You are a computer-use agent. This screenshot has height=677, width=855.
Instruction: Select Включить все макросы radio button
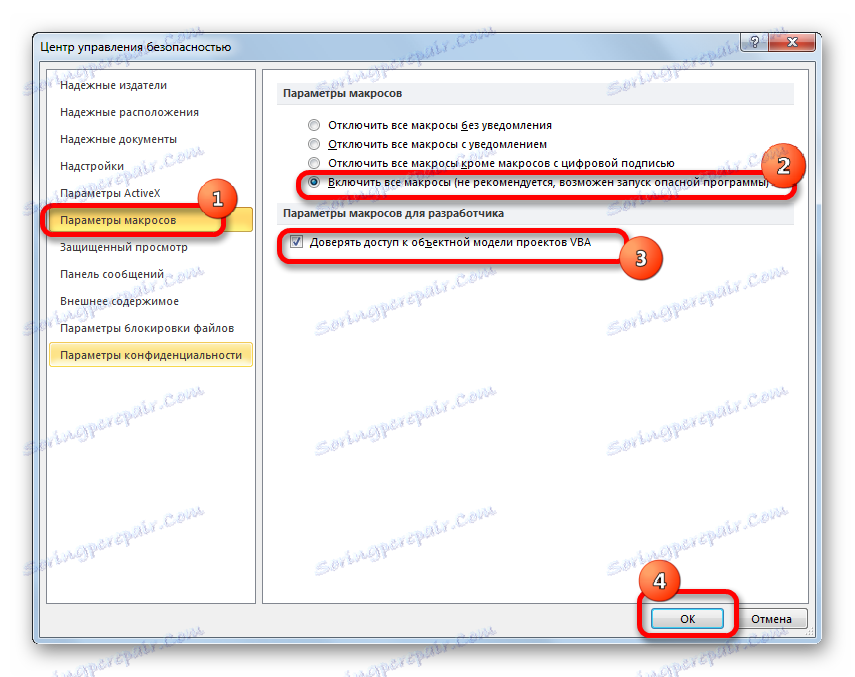click(x=314, y=182)
